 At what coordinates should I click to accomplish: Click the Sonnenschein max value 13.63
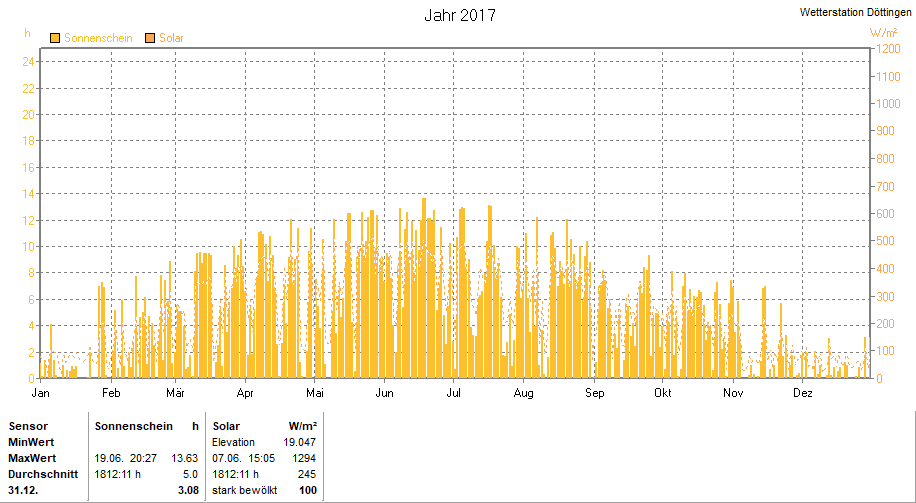[185, 458]
